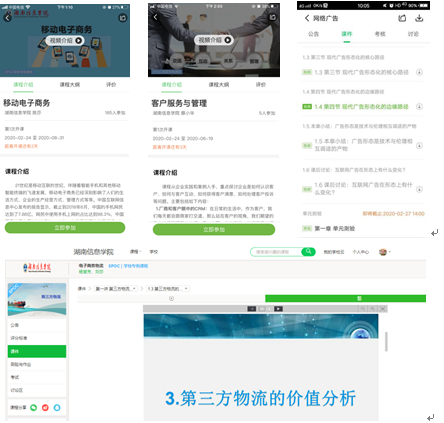
Task: Click 个人中心 link in web header
Action: point(361,252)
